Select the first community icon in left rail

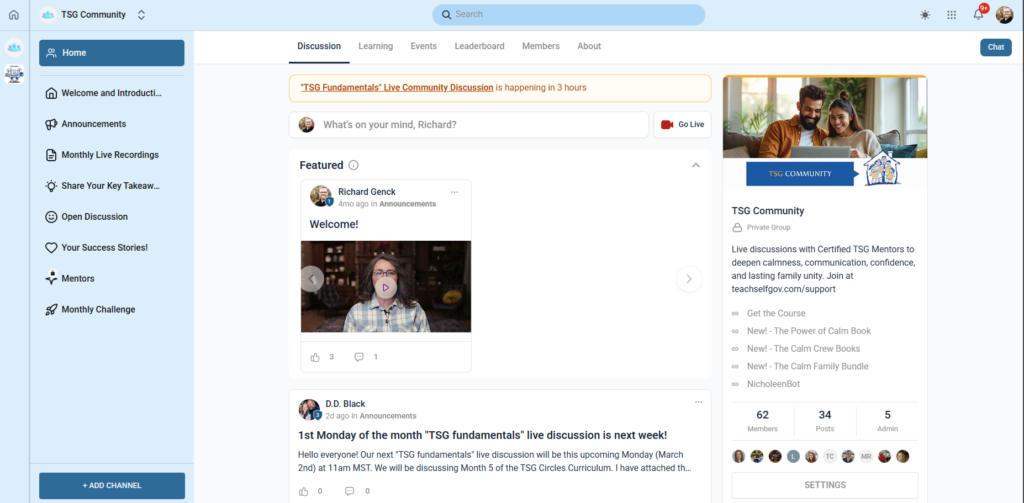14,48
